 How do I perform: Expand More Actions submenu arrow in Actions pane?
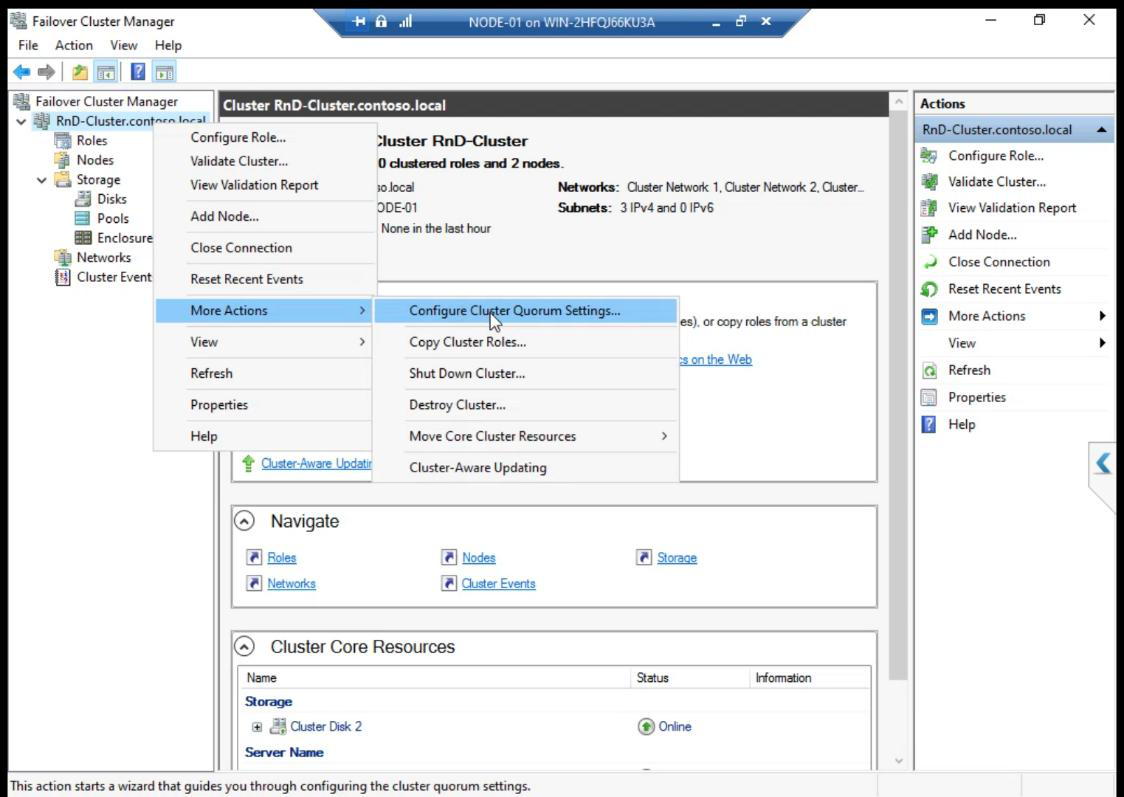(1102, 316)
